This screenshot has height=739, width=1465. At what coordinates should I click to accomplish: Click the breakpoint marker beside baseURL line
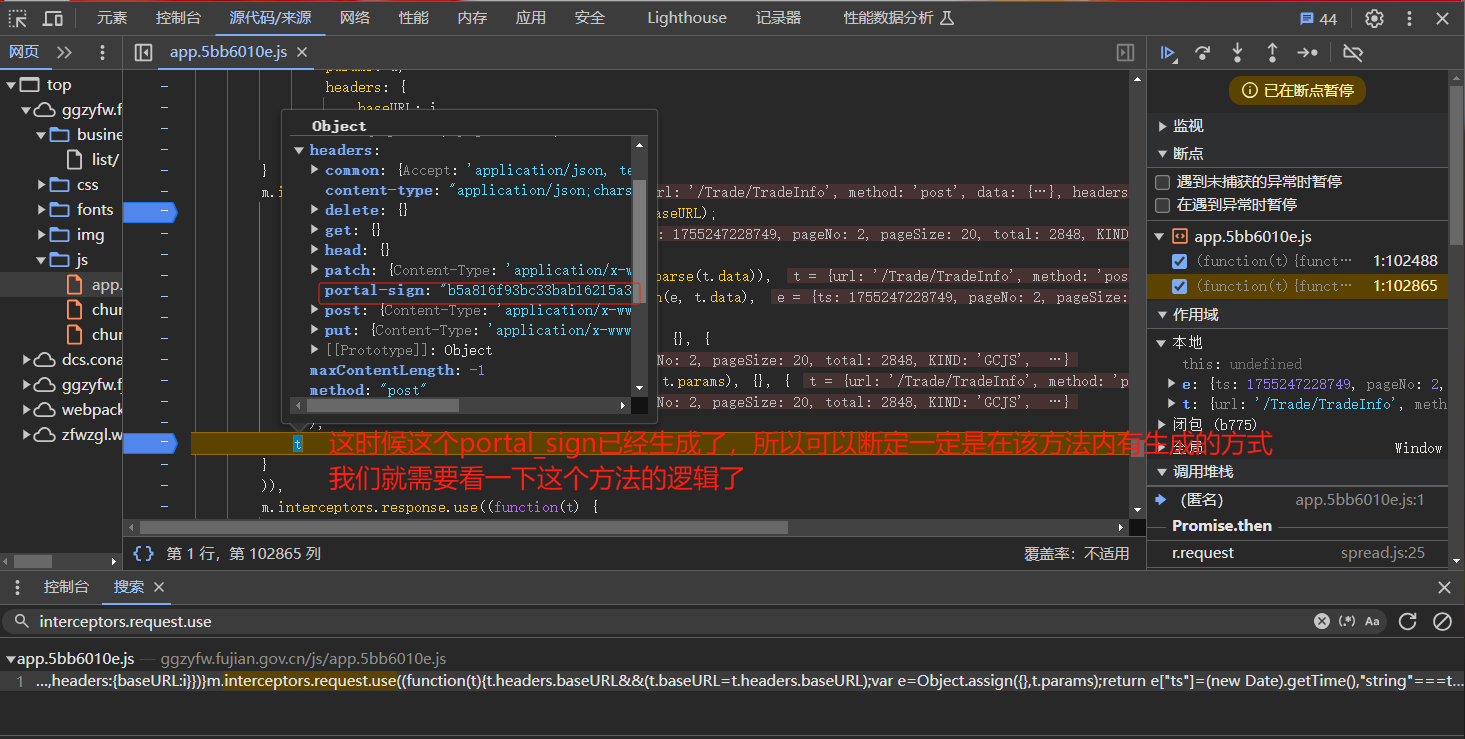[x=153, y=211]
